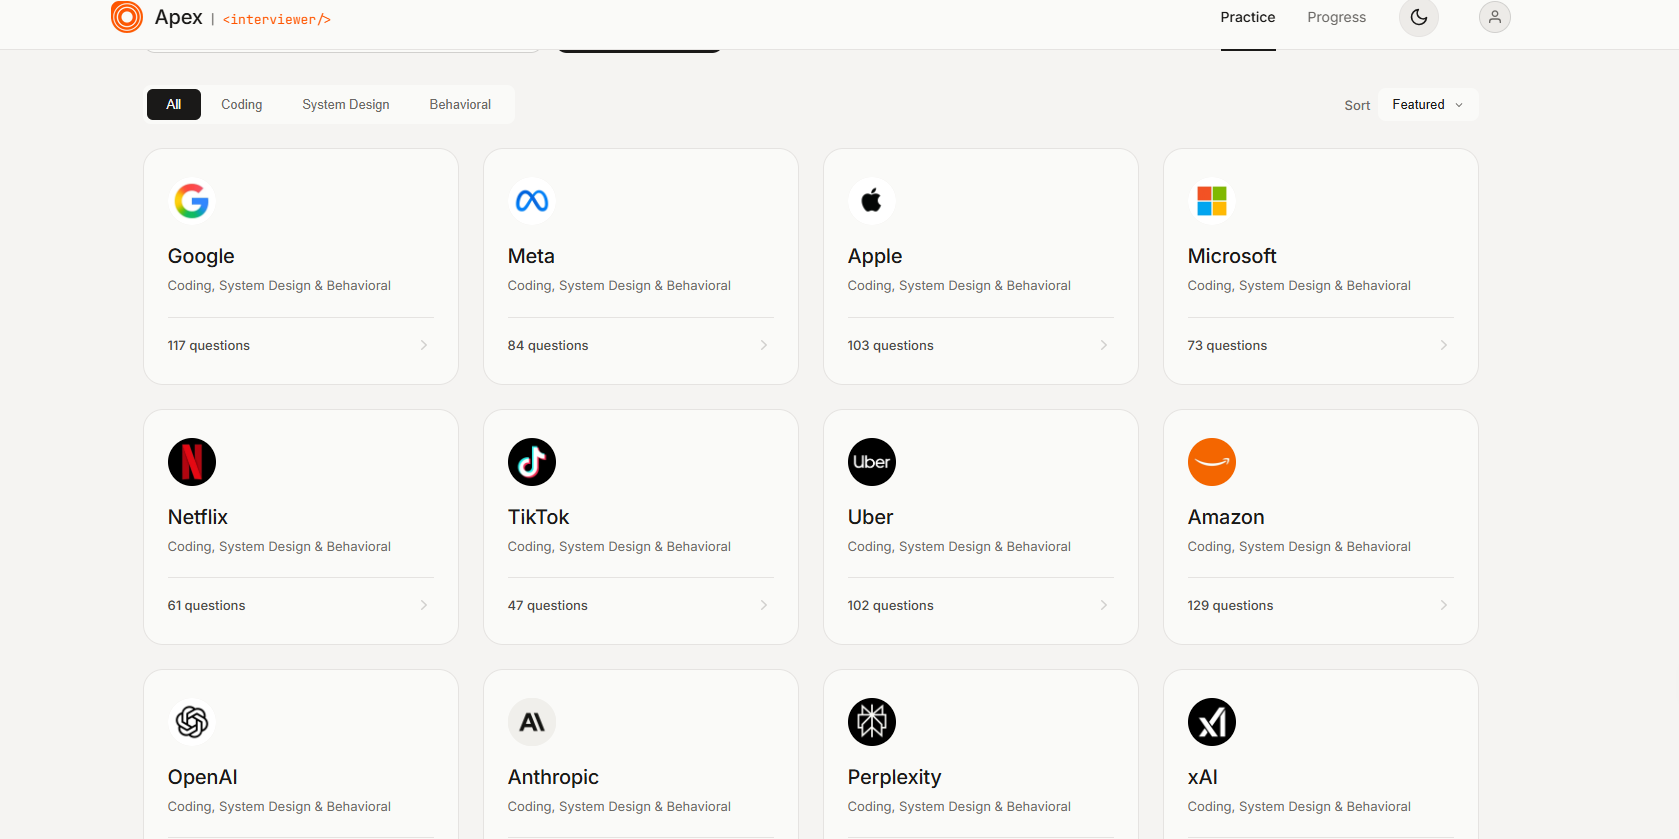Click the Anthropic logo icon
The width and height of the screenshot is (1679, 839).
[532, 722]
